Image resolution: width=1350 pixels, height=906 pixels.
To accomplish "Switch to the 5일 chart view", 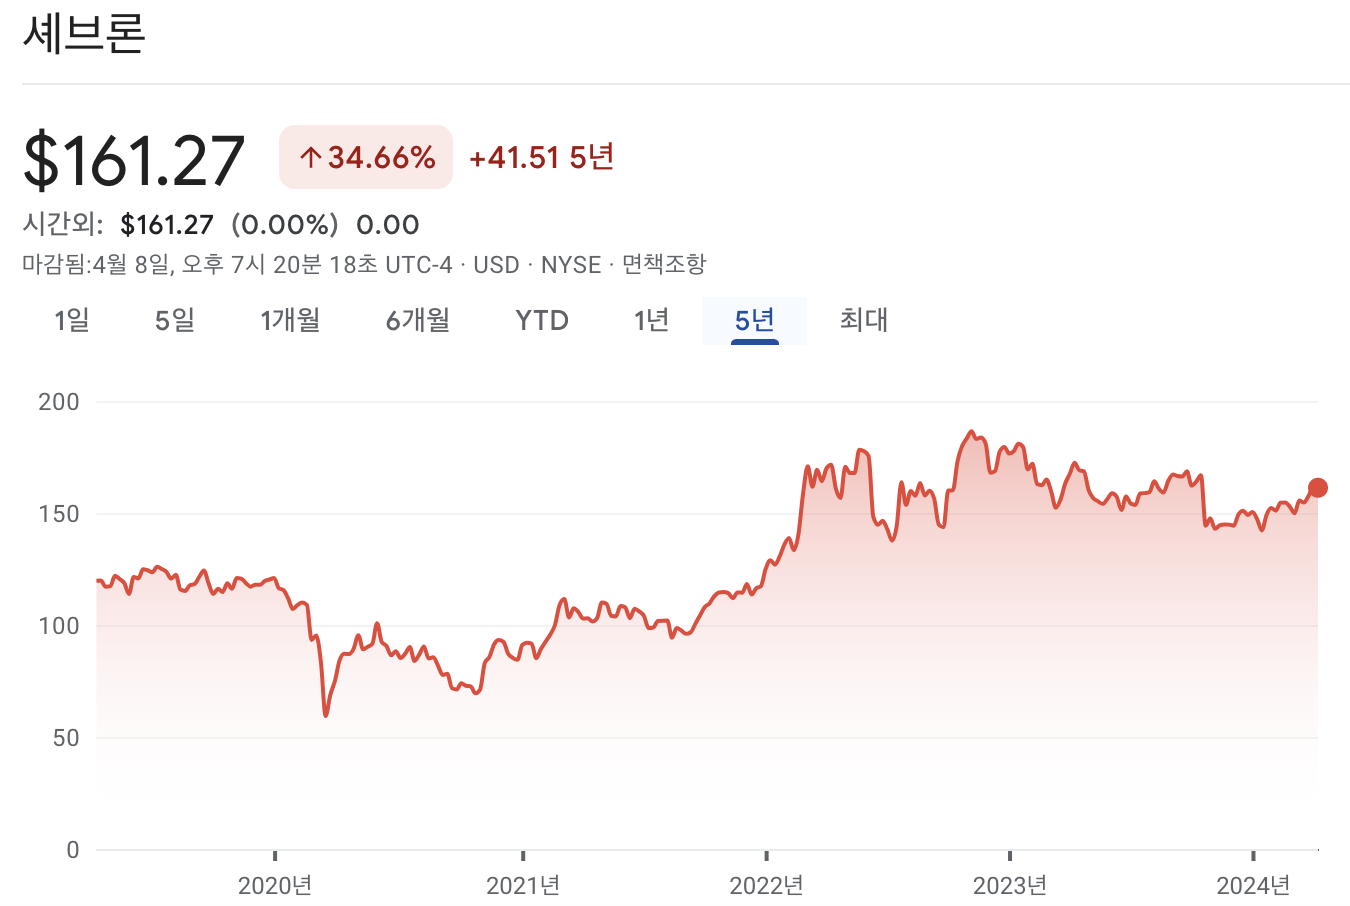I will tap(172, 320).
